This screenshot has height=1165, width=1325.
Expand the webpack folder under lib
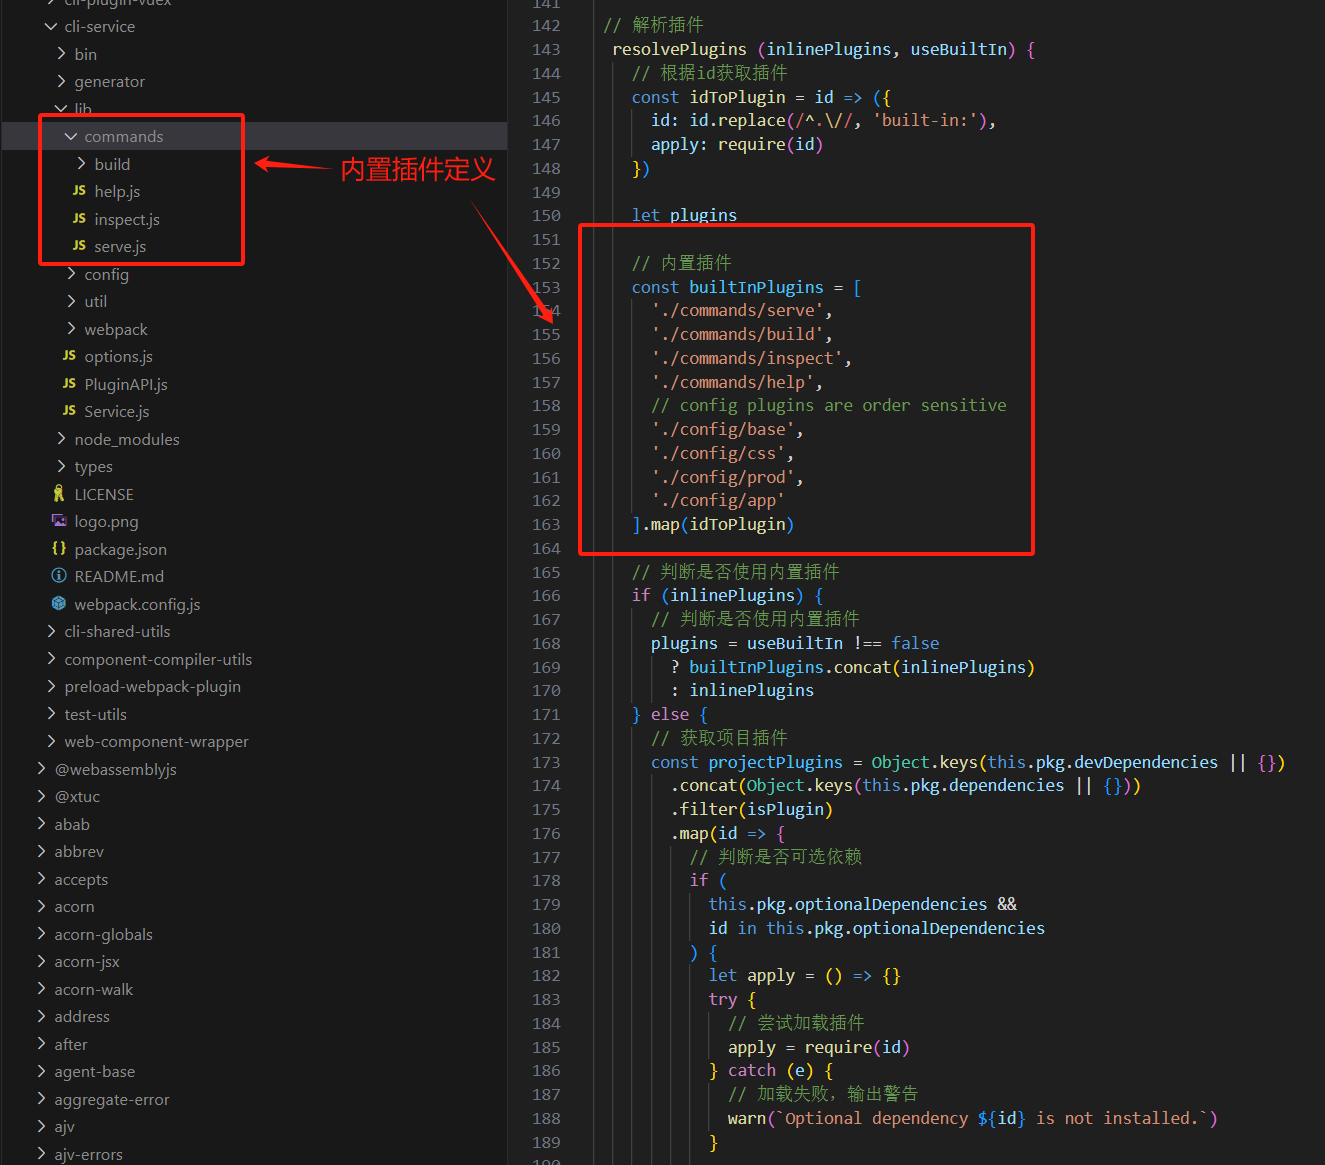coord(71,329)
